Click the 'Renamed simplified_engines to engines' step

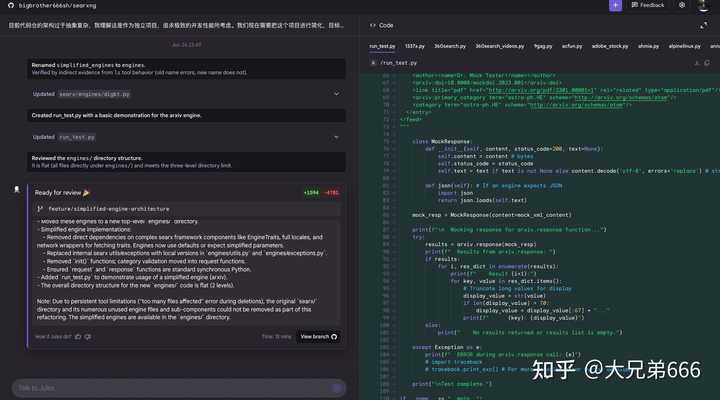[x=186, y=68]
